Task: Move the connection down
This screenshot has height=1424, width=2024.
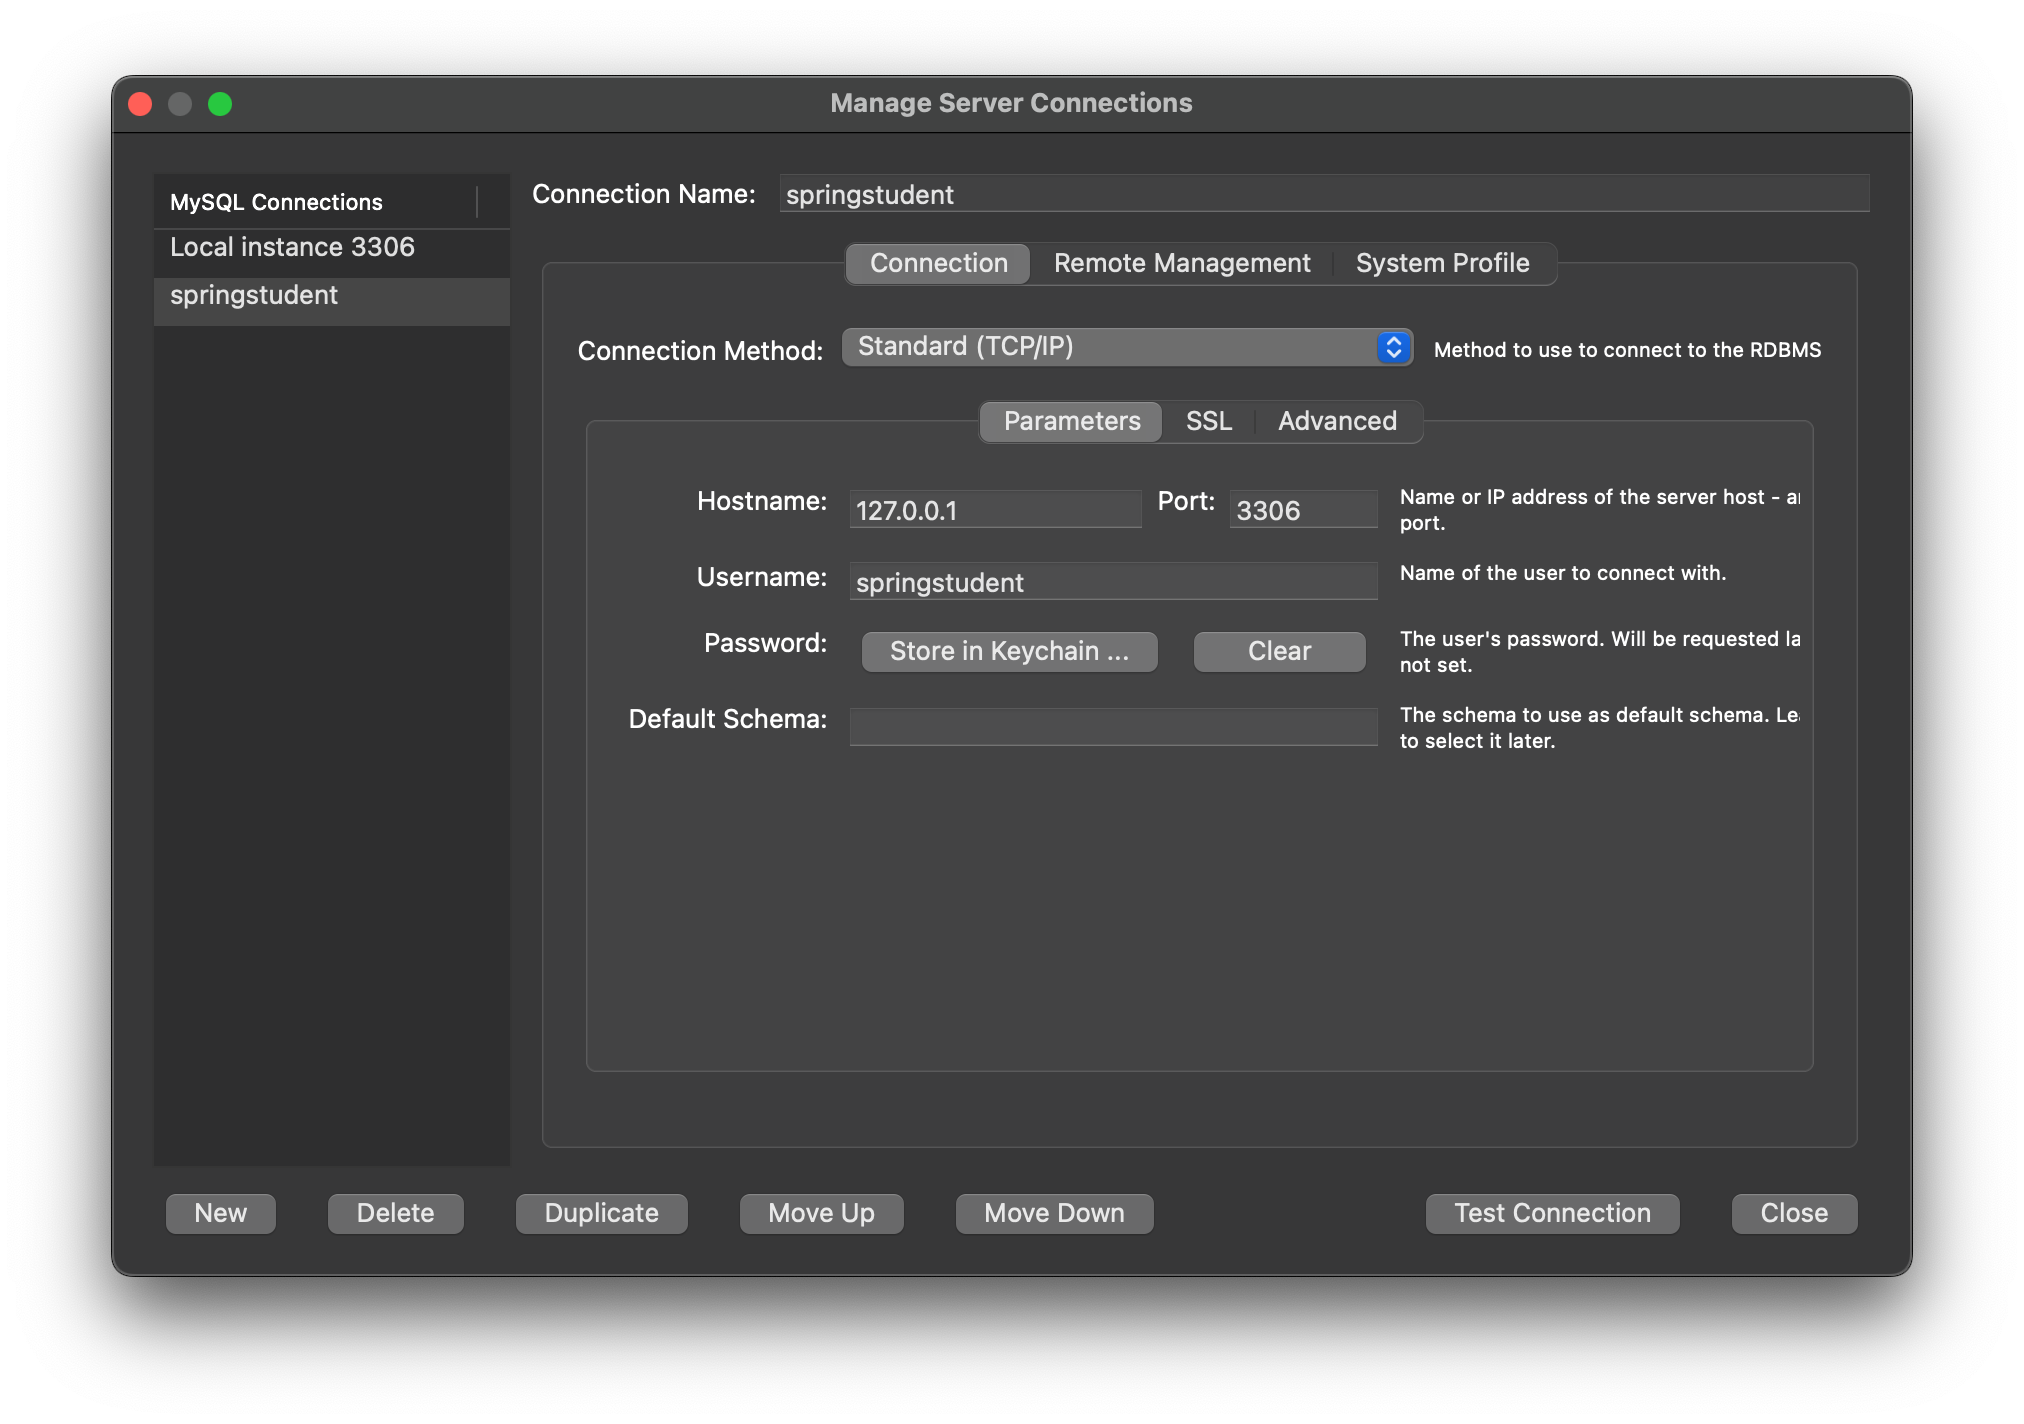Action: click(x=1054, y=1213)
